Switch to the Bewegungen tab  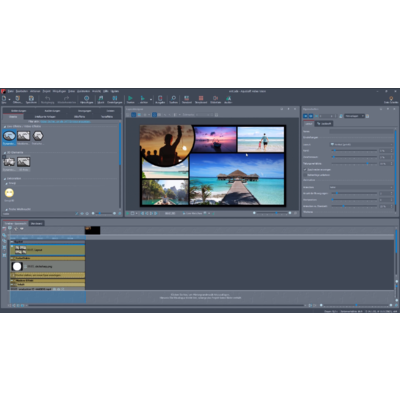coord(85,111)
